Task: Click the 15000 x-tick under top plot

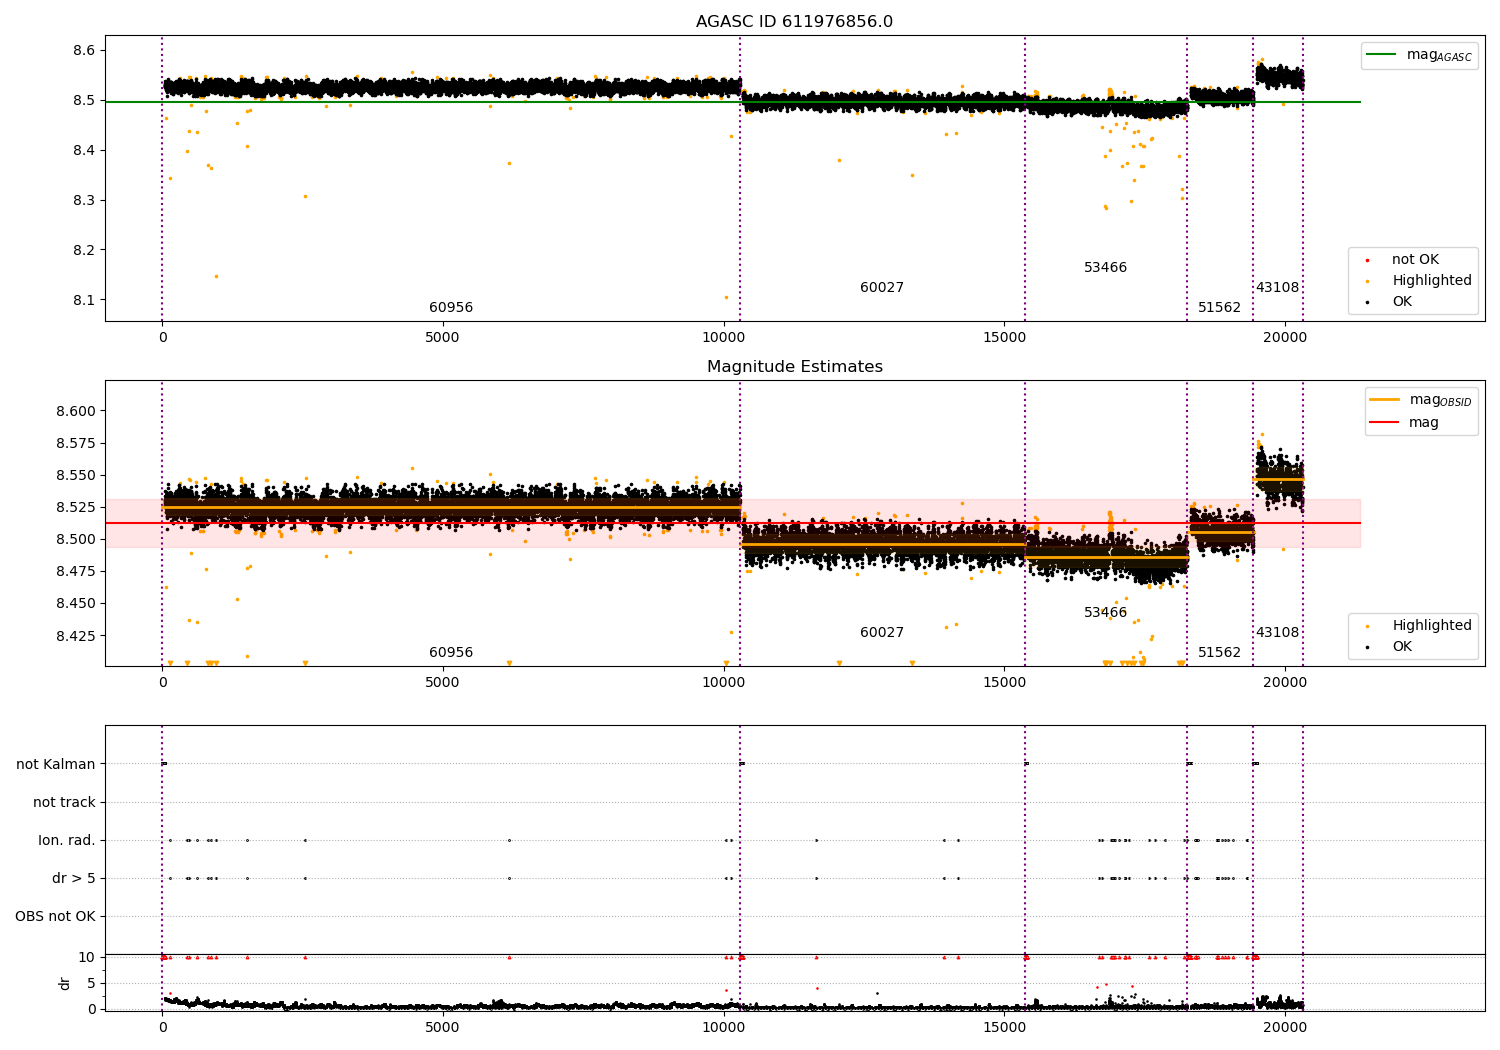Action: [1004, 337]
